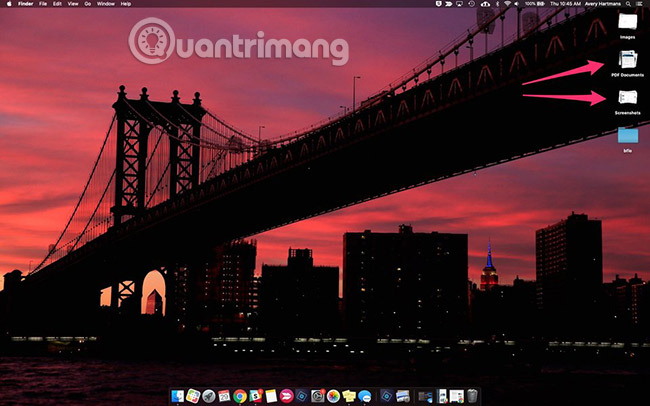Expand the Screenshots stack
650x406 pixels.
coord(628,98)
